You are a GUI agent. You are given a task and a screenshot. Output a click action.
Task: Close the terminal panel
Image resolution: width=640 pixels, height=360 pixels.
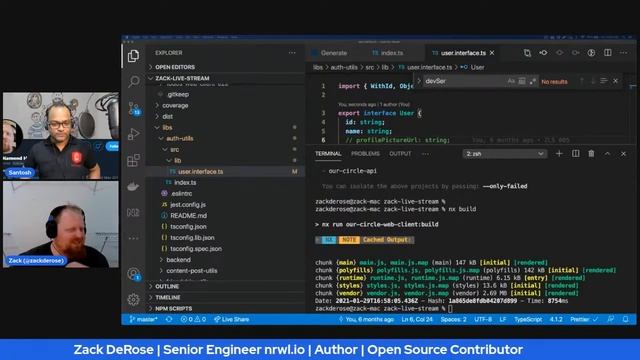(623, 153)
